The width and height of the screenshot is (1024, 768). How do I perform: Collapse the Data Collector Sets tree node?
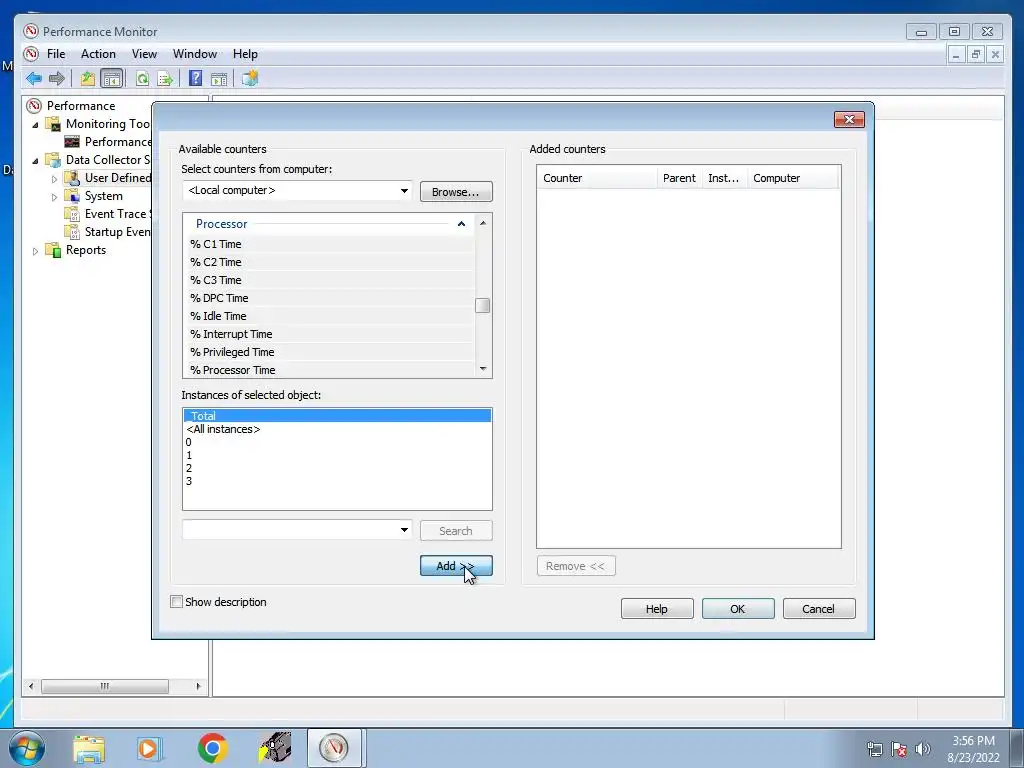click(x=35, y=161)
